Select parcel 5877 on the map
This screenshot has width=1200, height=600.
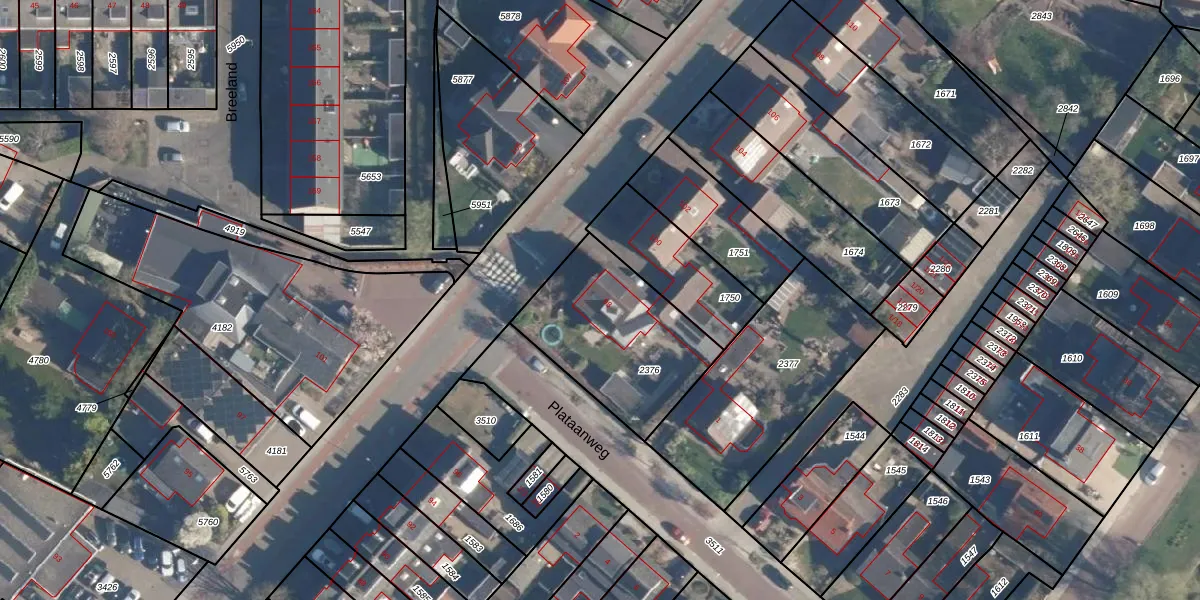click(x=462, y=79)
